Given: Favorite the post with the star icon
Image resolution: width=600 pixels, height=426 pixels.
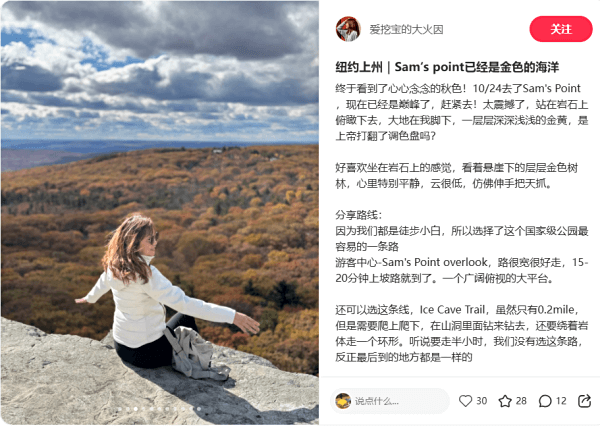Looking at the screenshot, I should click(x=505, y=401).
